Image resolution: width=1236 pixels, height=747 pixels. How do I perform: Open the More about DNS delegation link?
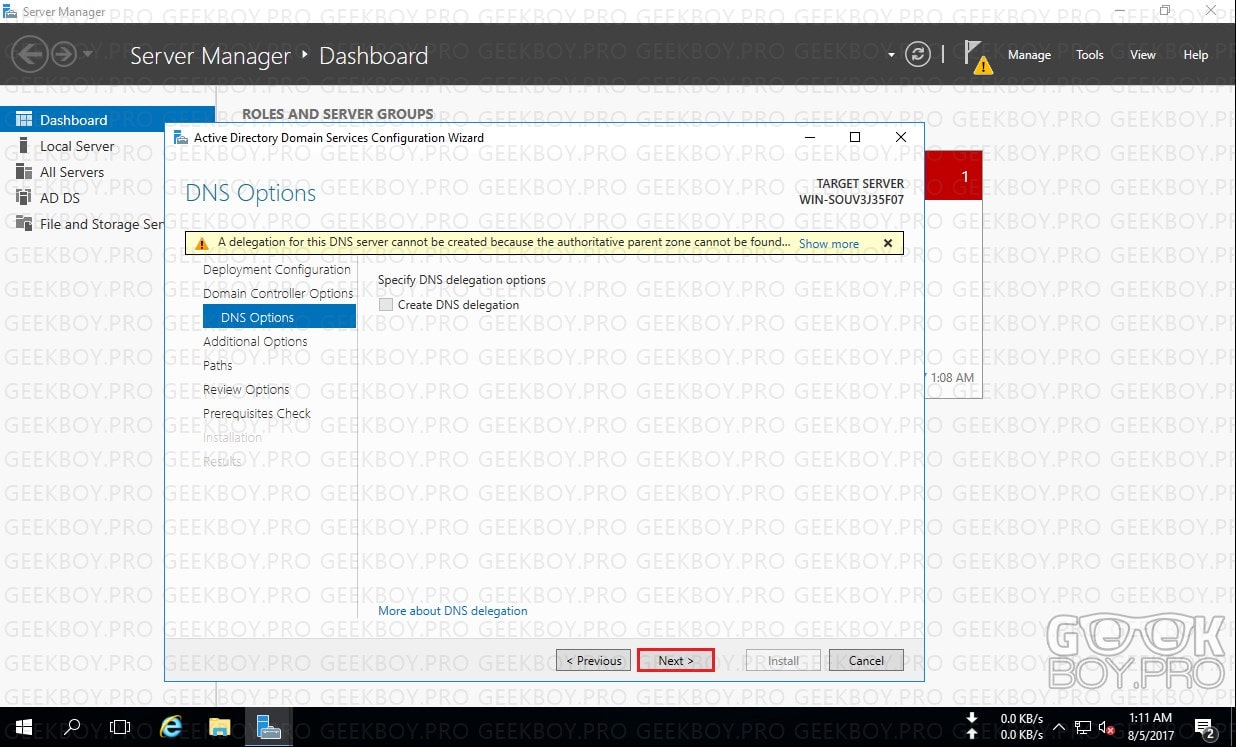453,611
